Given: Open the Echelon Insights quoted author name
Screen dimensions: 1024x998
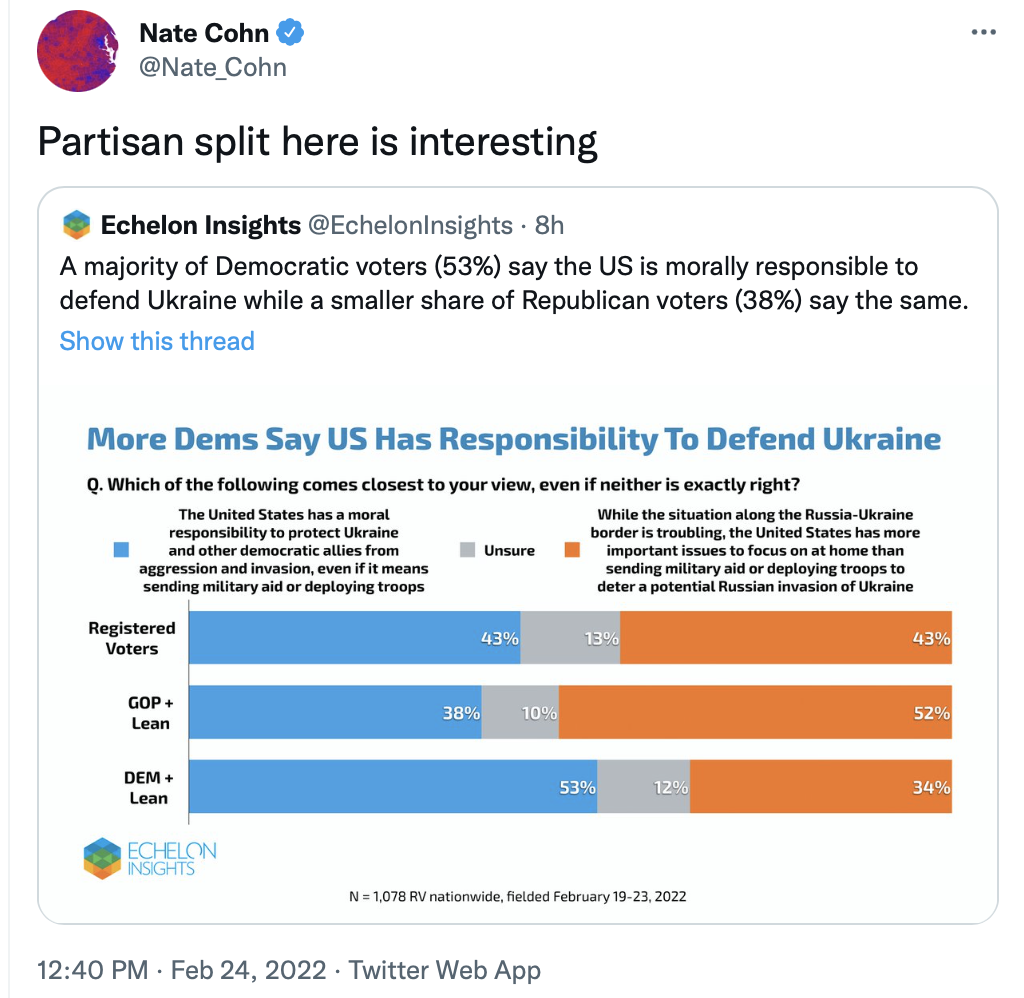Looking at the screenshot, I should coord(201,225).
